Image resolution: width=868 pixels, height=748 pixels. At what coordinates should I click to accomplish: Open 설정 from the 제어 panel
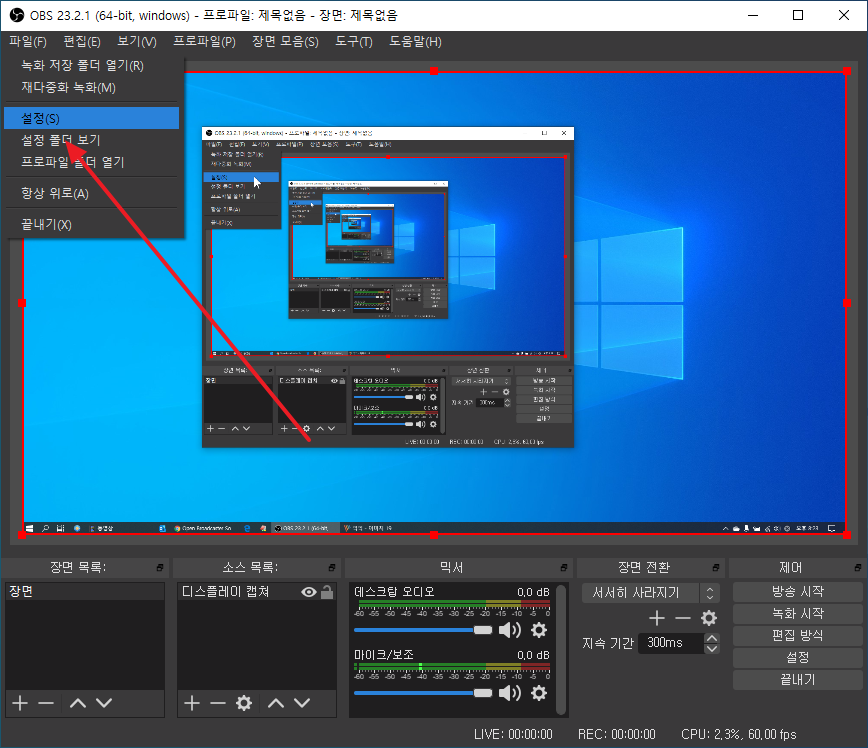[x=797, y=658]
